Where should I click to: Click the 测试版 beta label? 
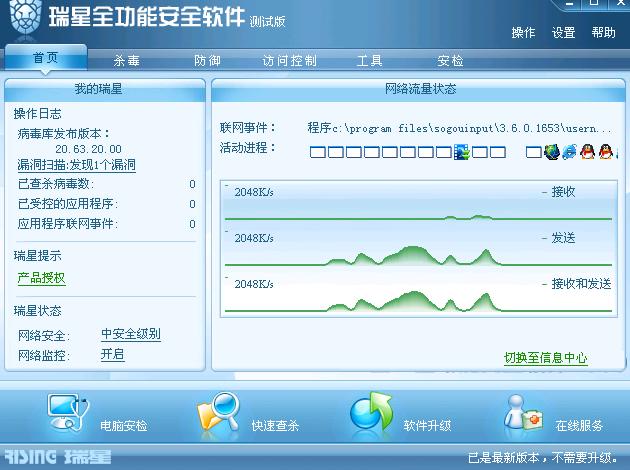click(268, 21)
